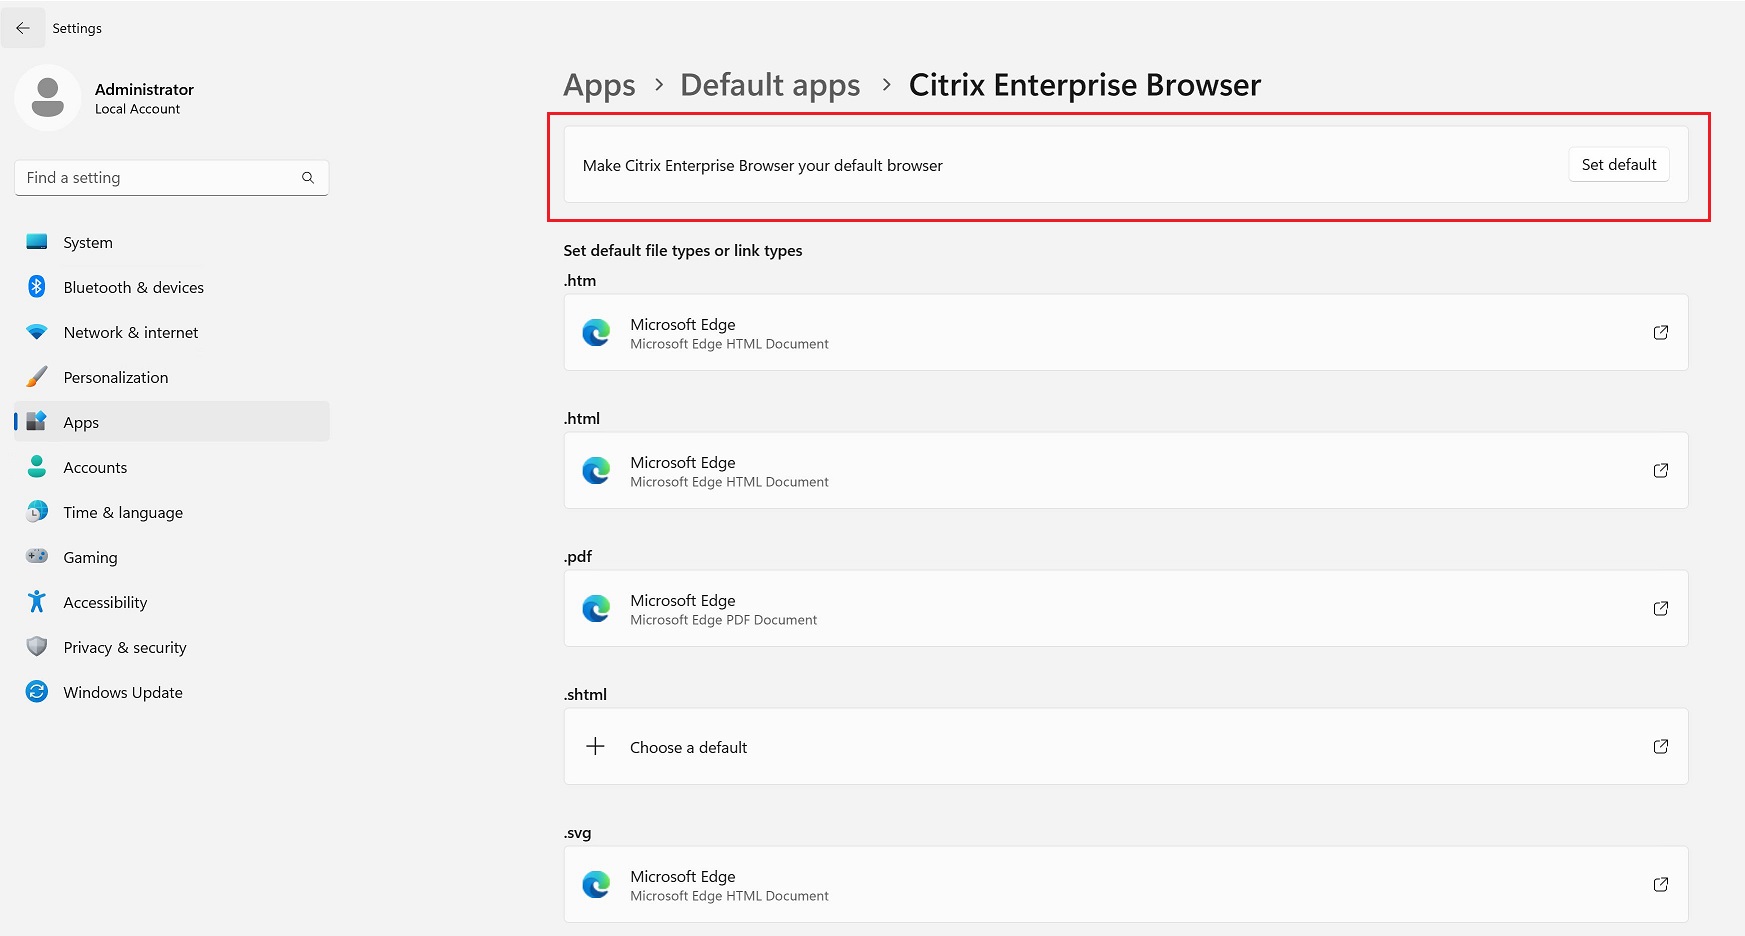Choose a default for .shtml
1745x936 pixels.
coord(1126,747)
